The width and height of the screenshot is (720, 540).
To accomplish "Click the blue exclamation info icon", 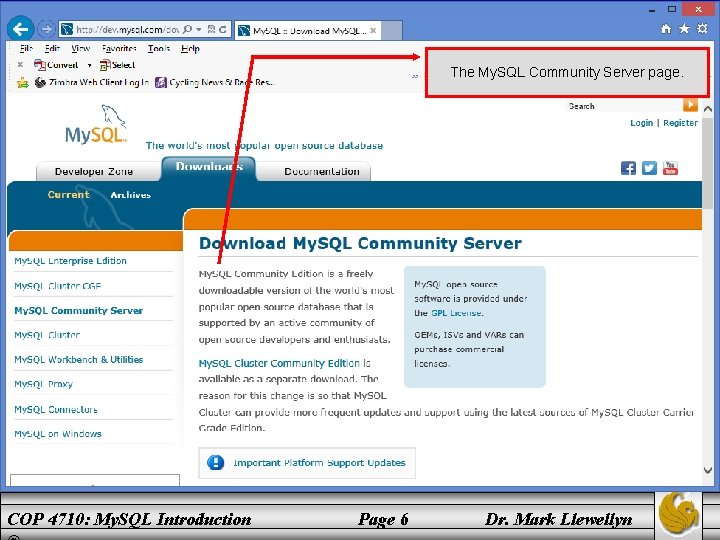I will 215,462.
